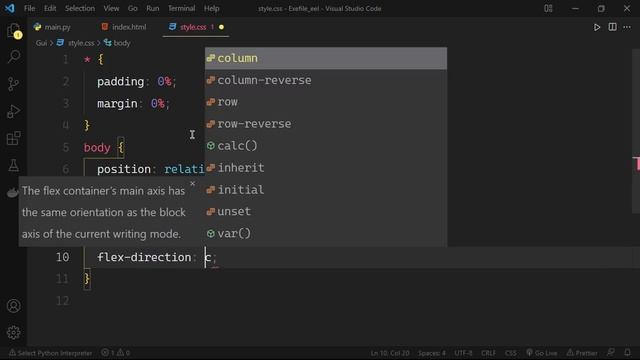Split the editor right
The width and height of the screenshot is (640, 360).
612,27
